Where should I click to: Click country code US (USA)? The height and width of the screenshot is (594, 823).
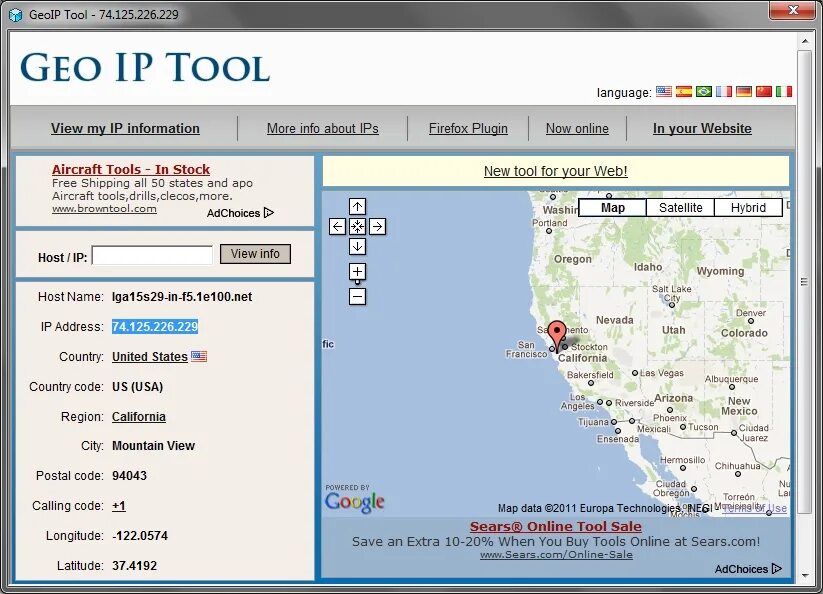138,387
